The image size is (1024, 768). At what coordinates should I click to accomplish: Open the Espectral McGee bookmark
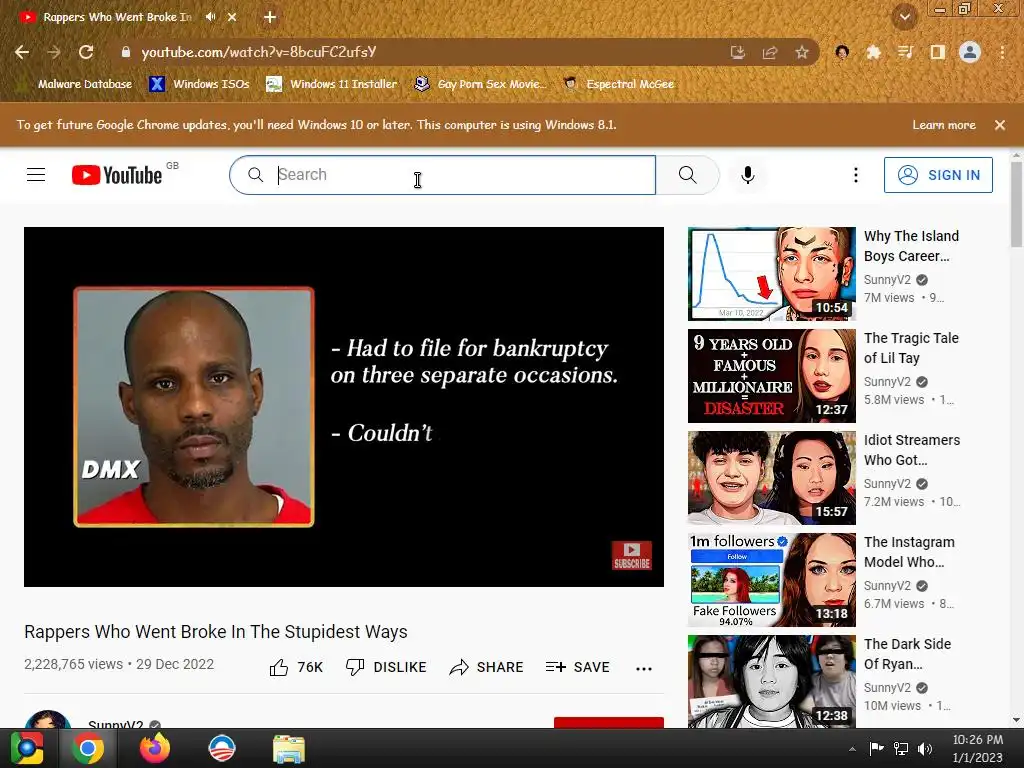tap(619, 84)
